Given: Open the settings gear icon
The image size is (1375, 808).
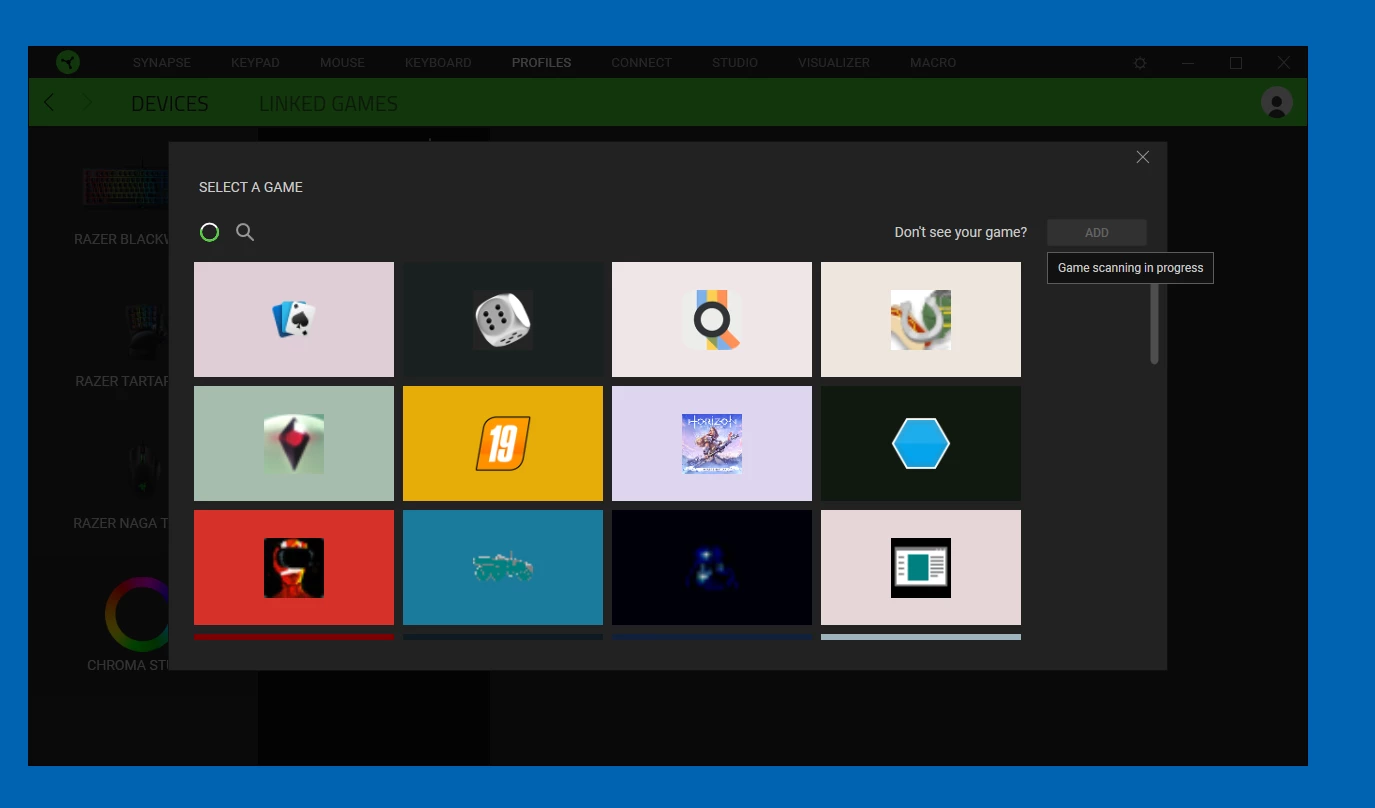Looking at the screenshot, I should 1140,63.
